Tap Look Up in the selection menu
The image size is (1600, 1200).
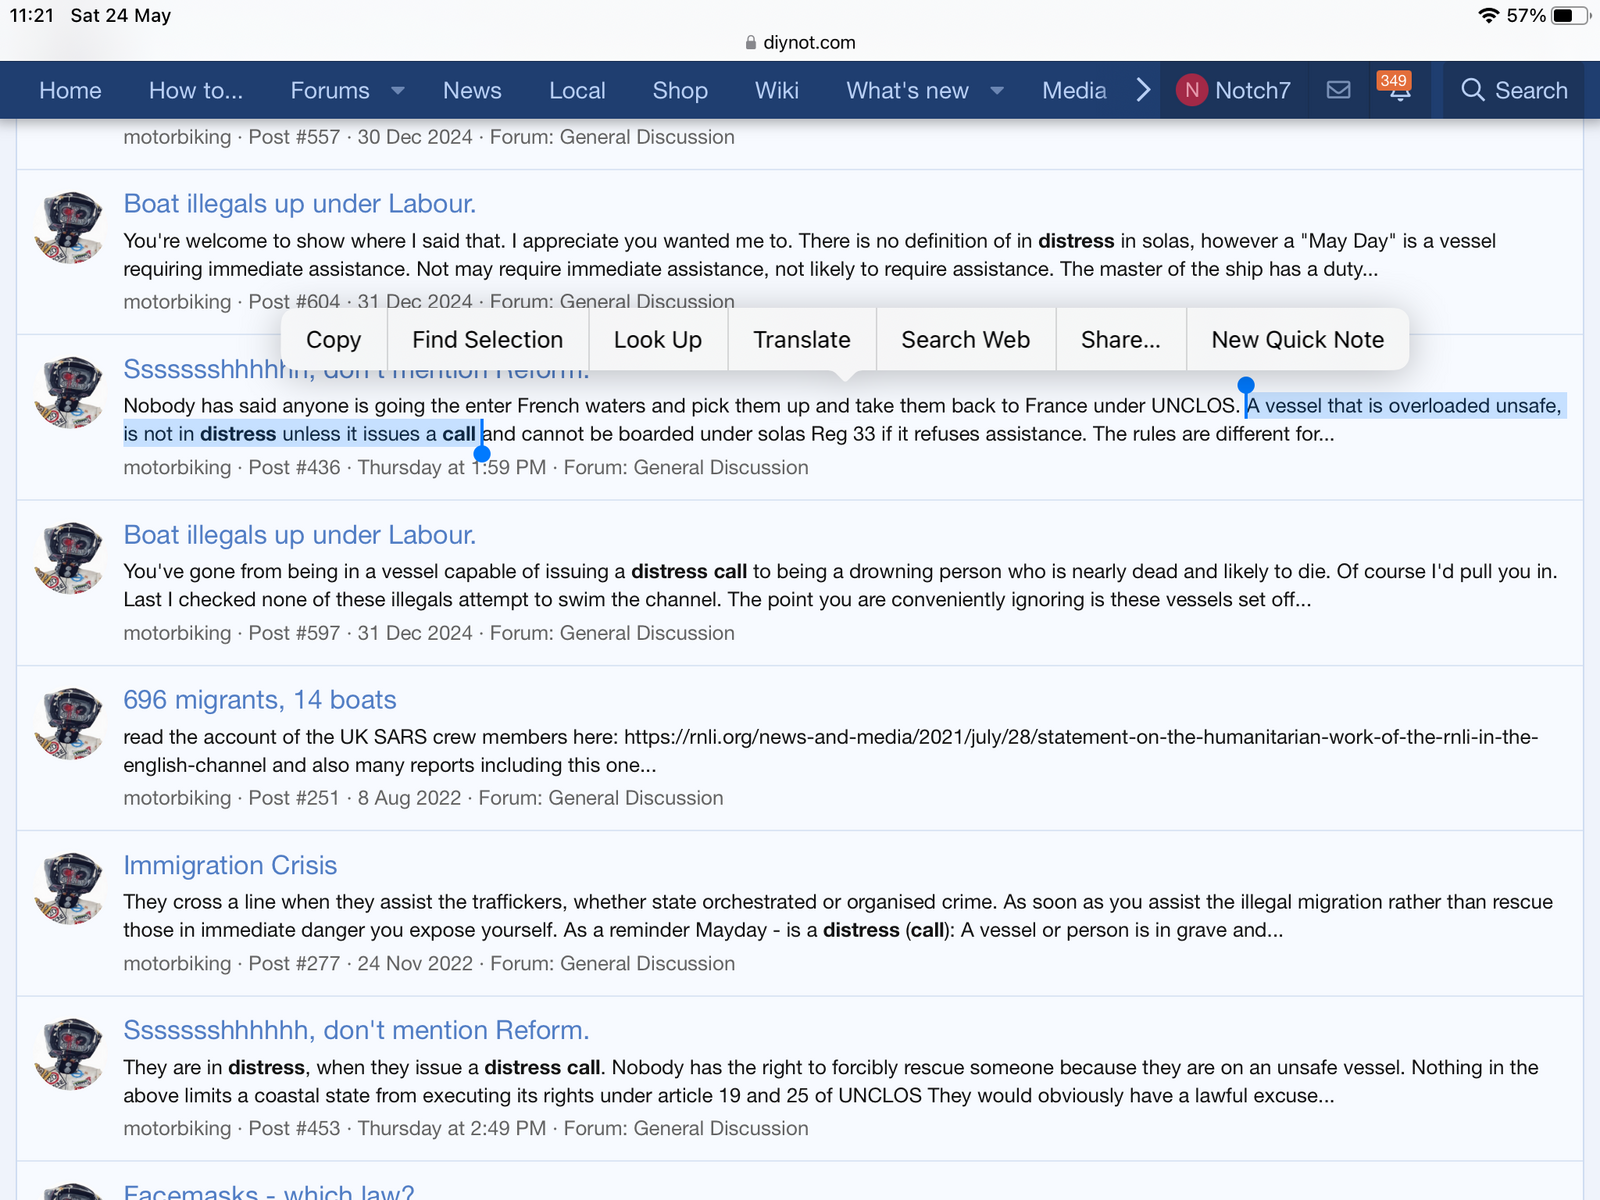pos(657,340)
